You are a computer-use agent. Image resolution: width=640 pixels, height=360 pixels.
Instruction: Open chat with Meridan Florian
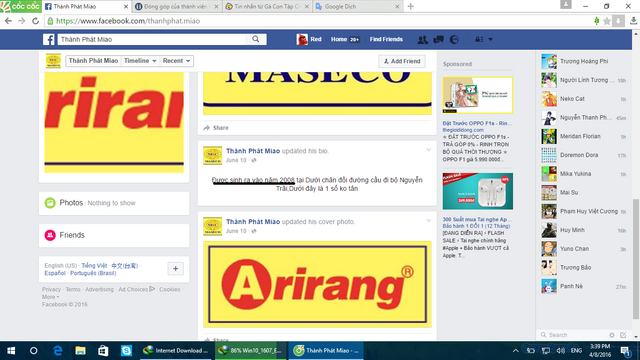pos(584,136)
